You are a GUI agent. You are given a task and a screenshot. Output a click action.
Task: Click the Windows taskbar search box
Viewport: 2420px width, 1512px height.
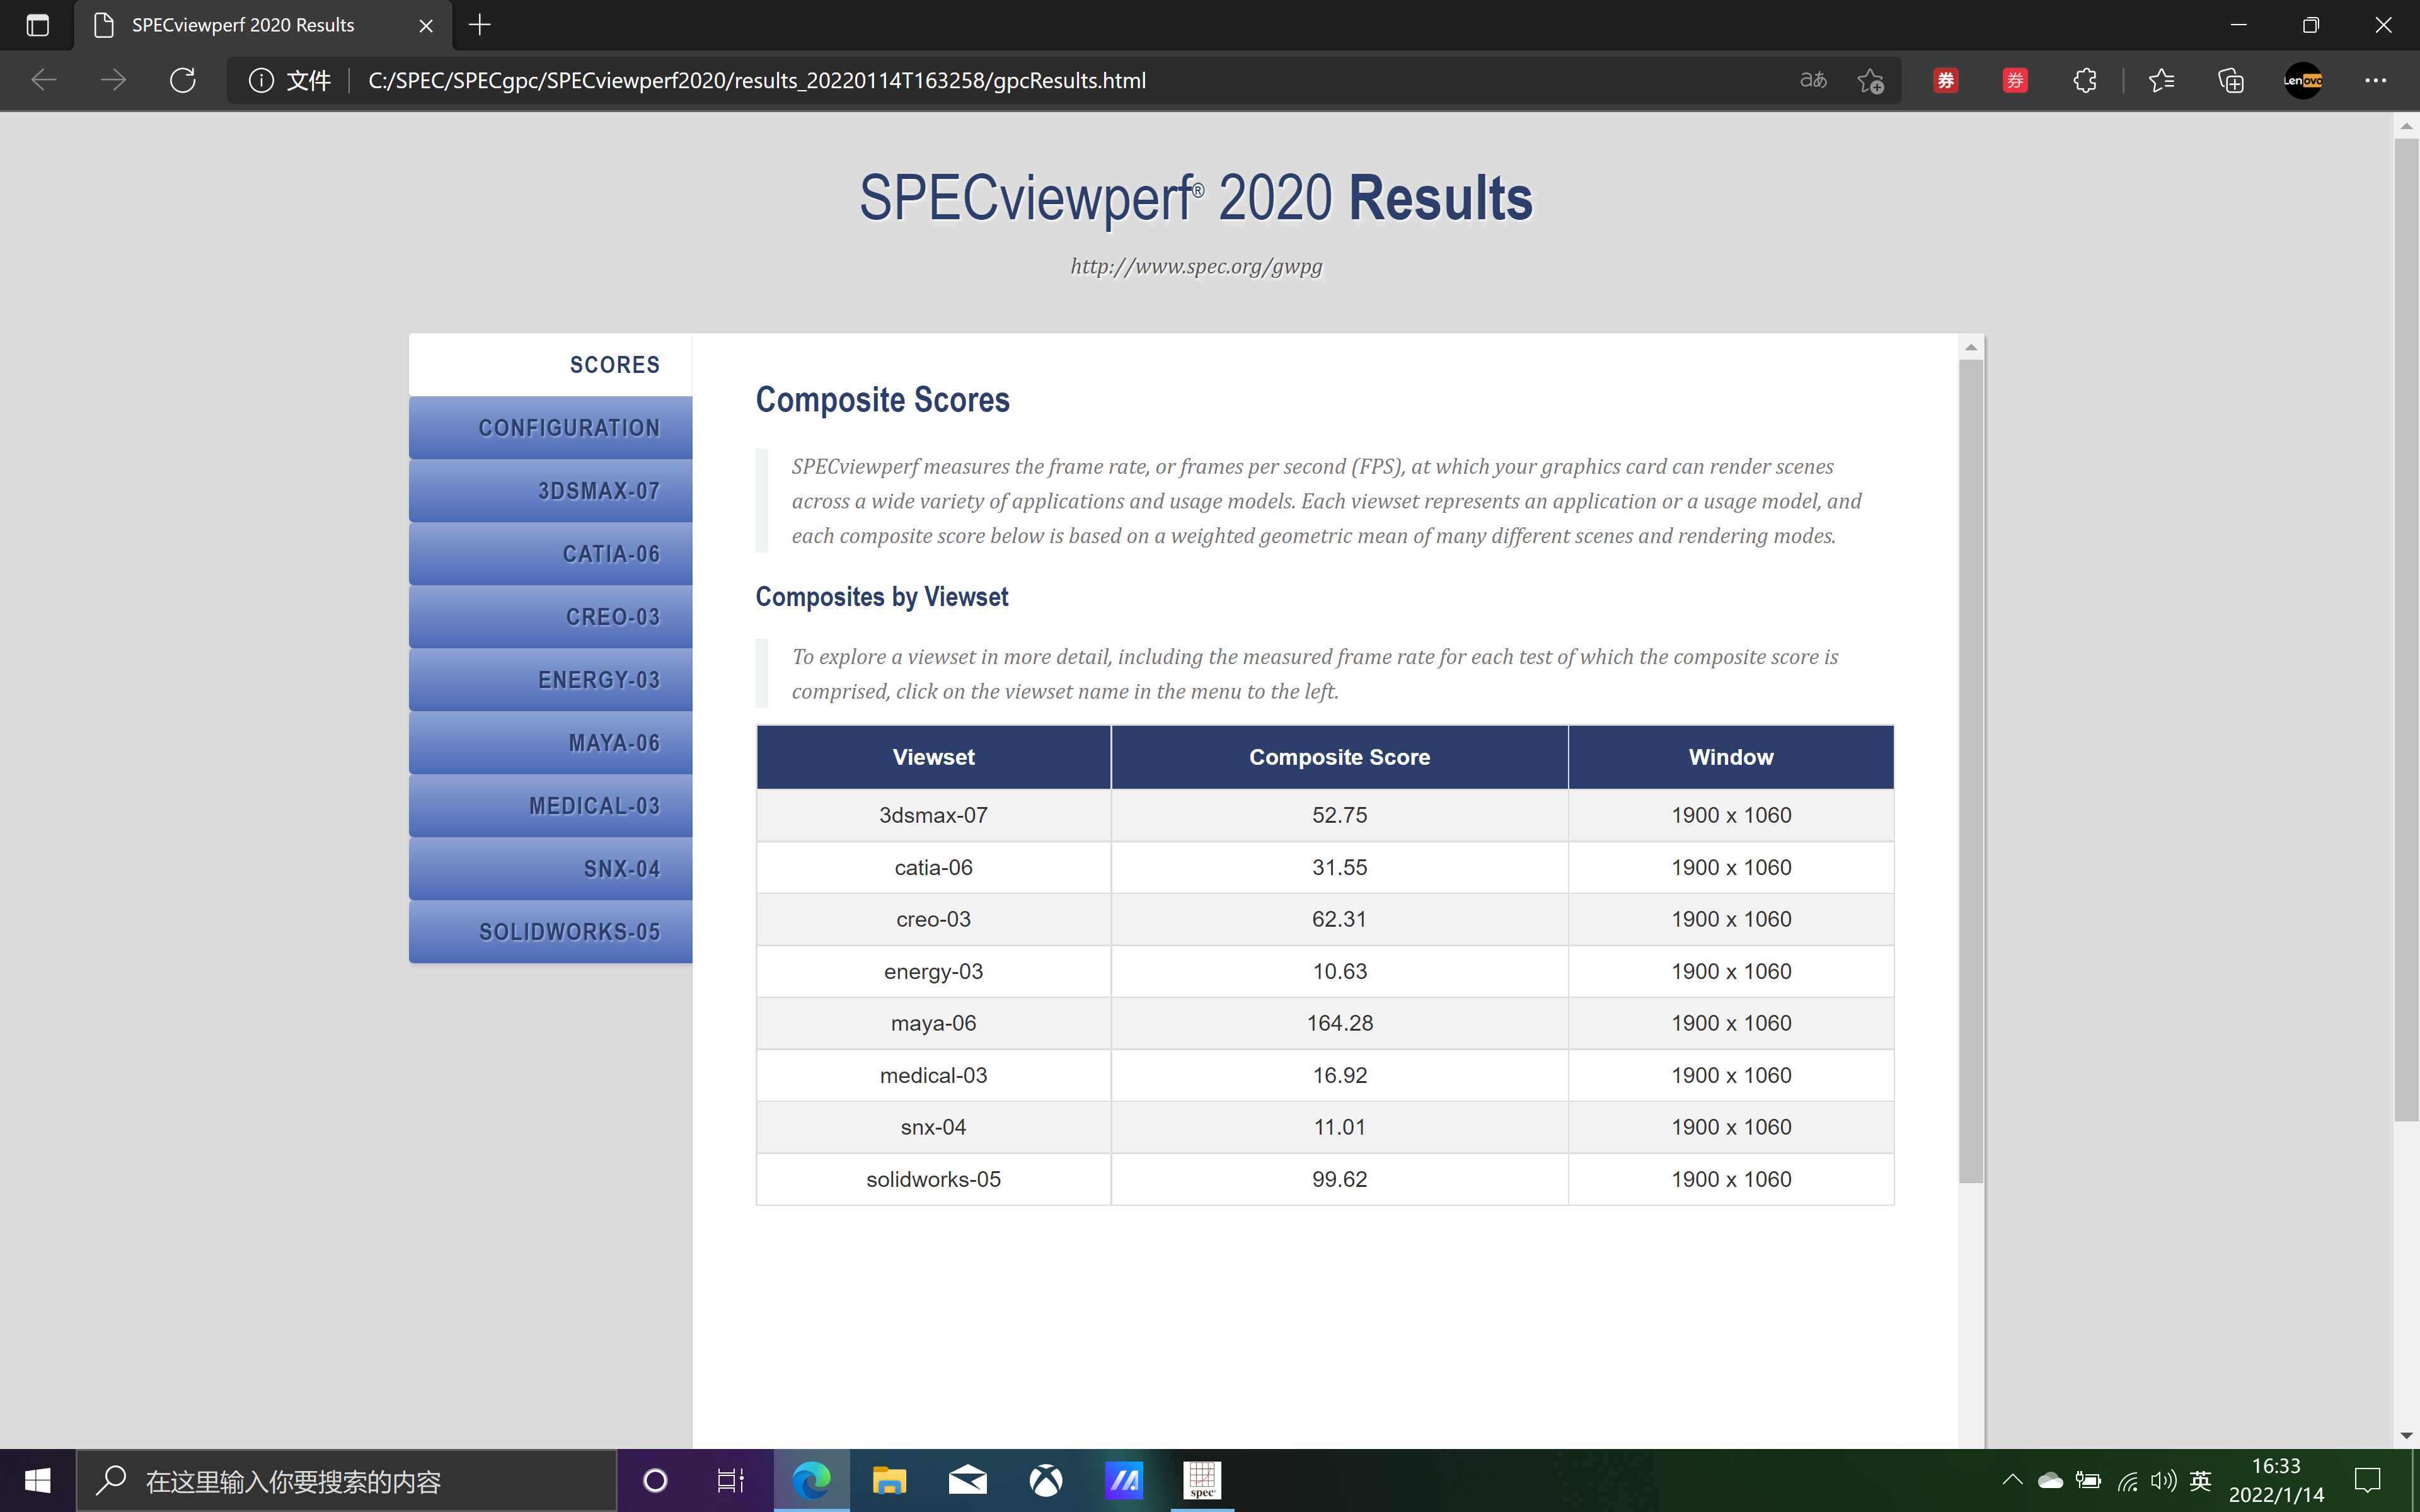point(345,1480)
